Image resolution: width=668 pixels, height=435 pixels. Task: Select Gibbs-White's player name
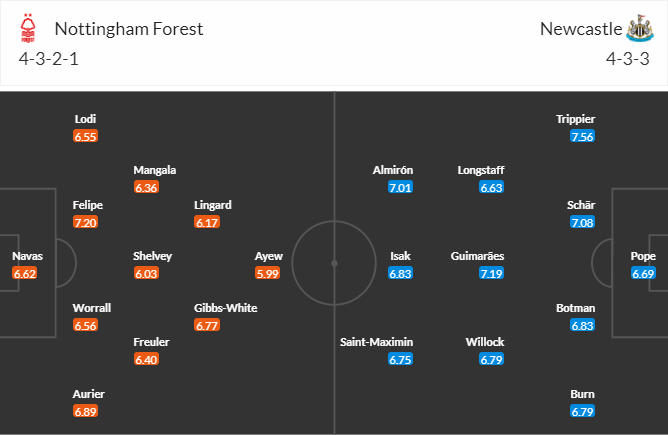click(x=225, y=307)
